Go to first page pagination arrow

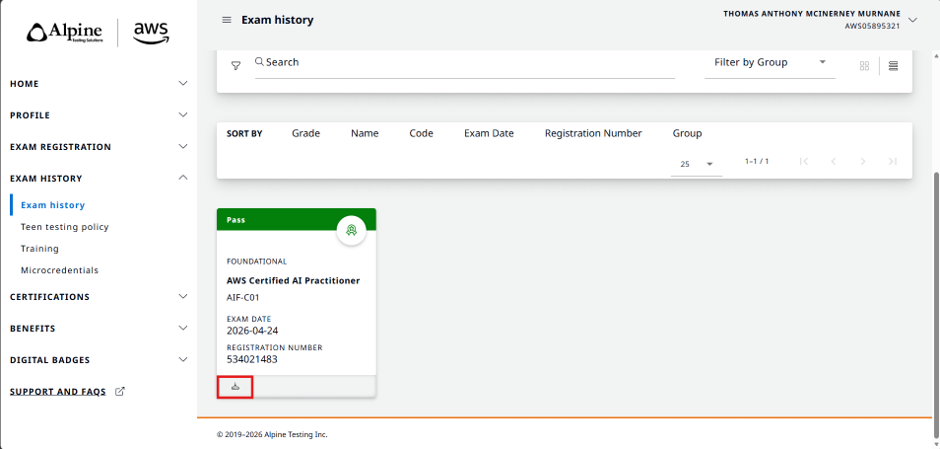(805, 161)
